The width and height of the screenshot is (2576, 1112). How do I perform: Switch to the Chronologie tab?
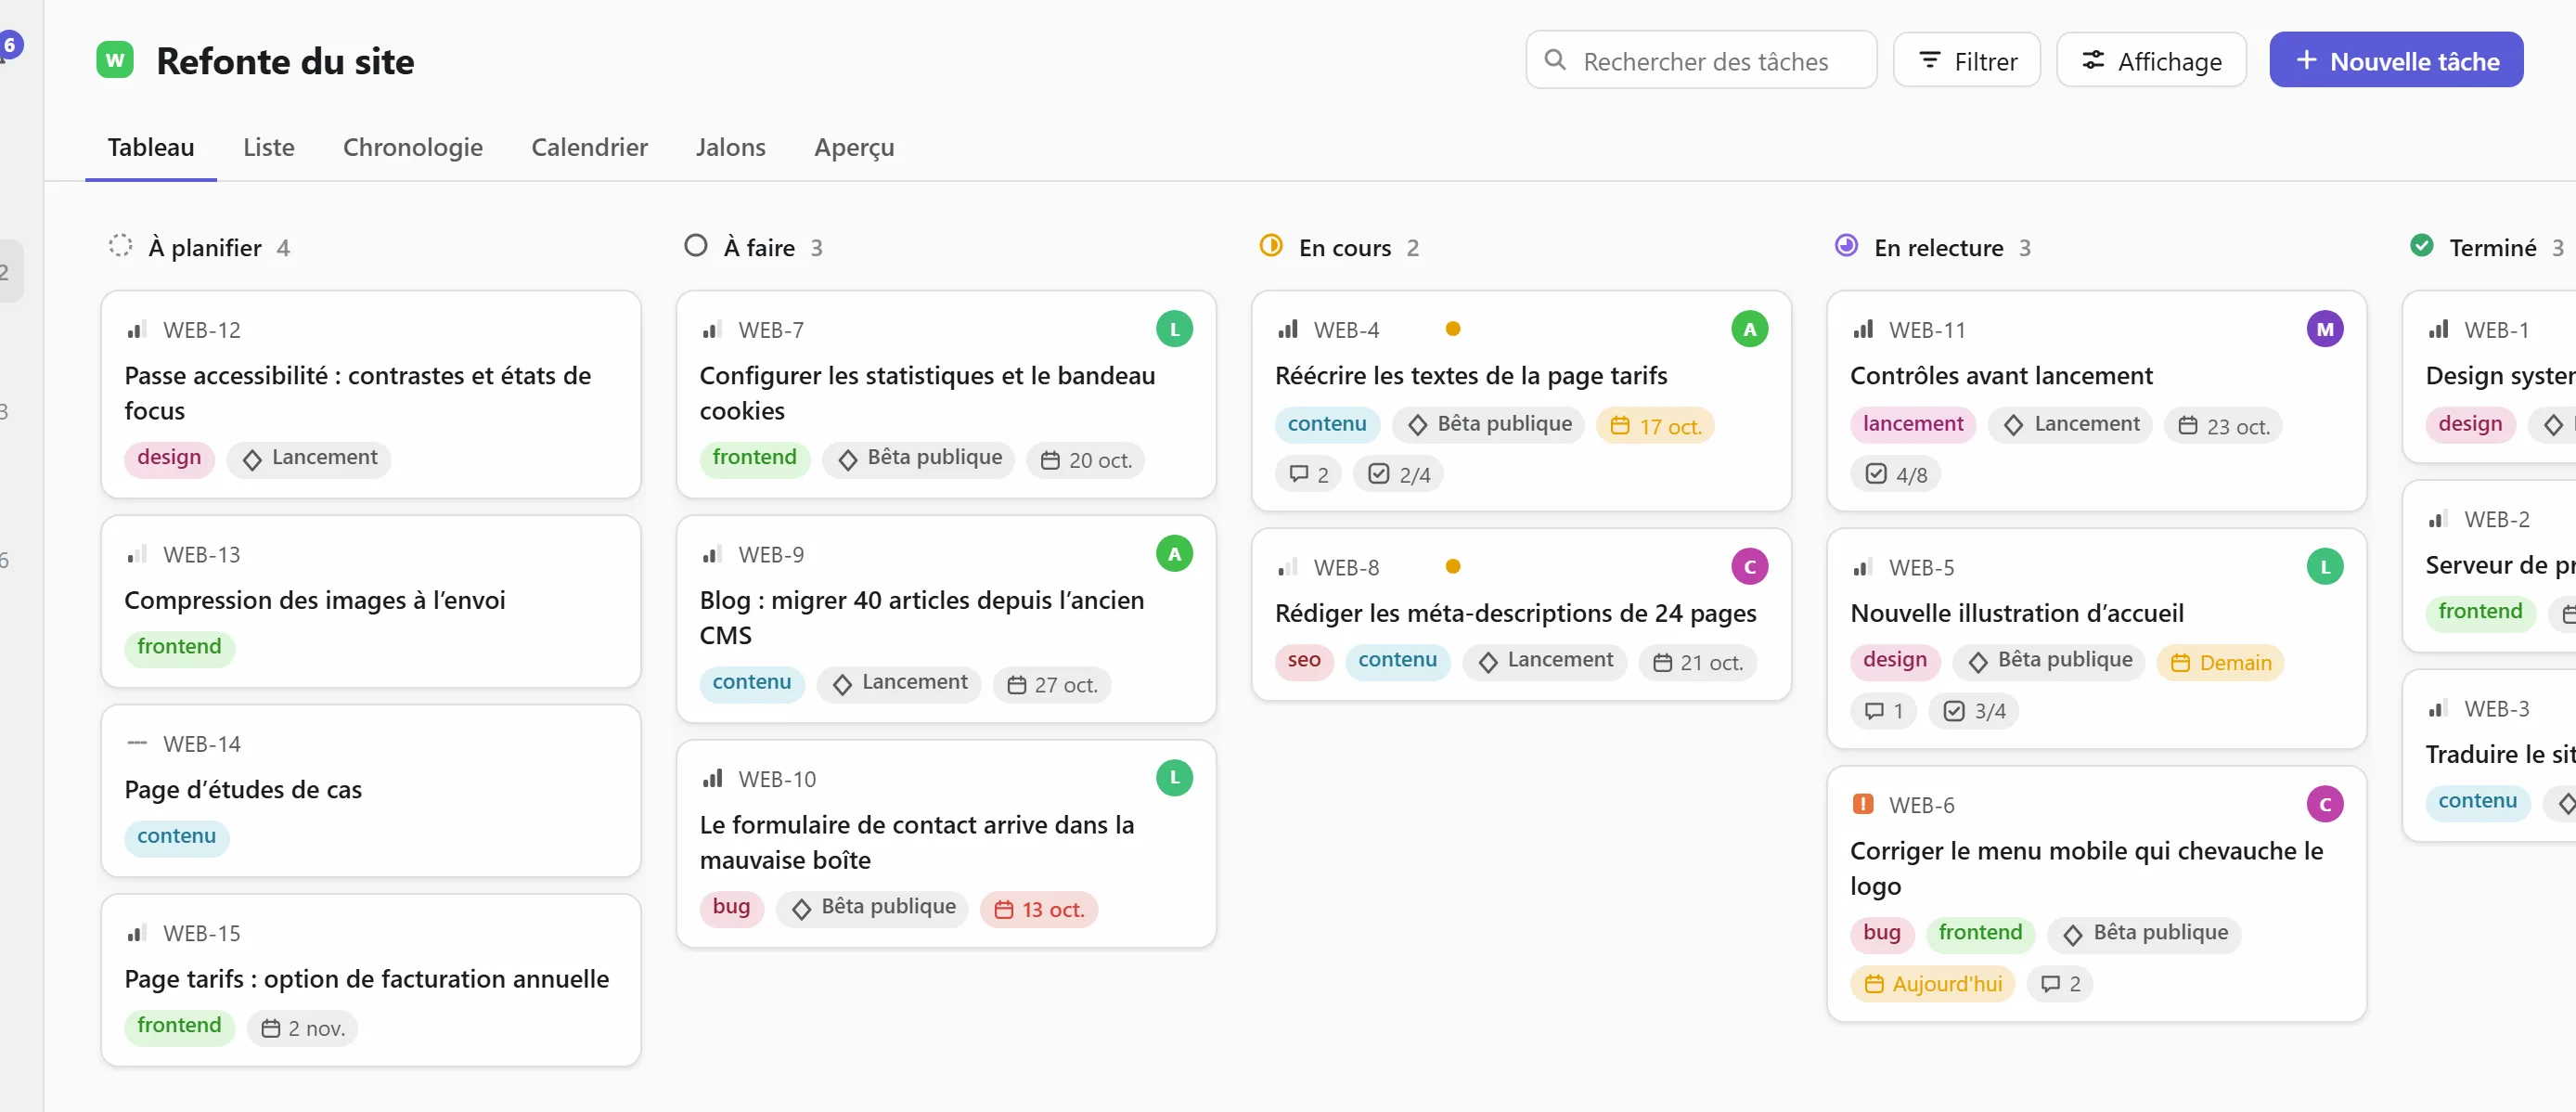point(413,147)
